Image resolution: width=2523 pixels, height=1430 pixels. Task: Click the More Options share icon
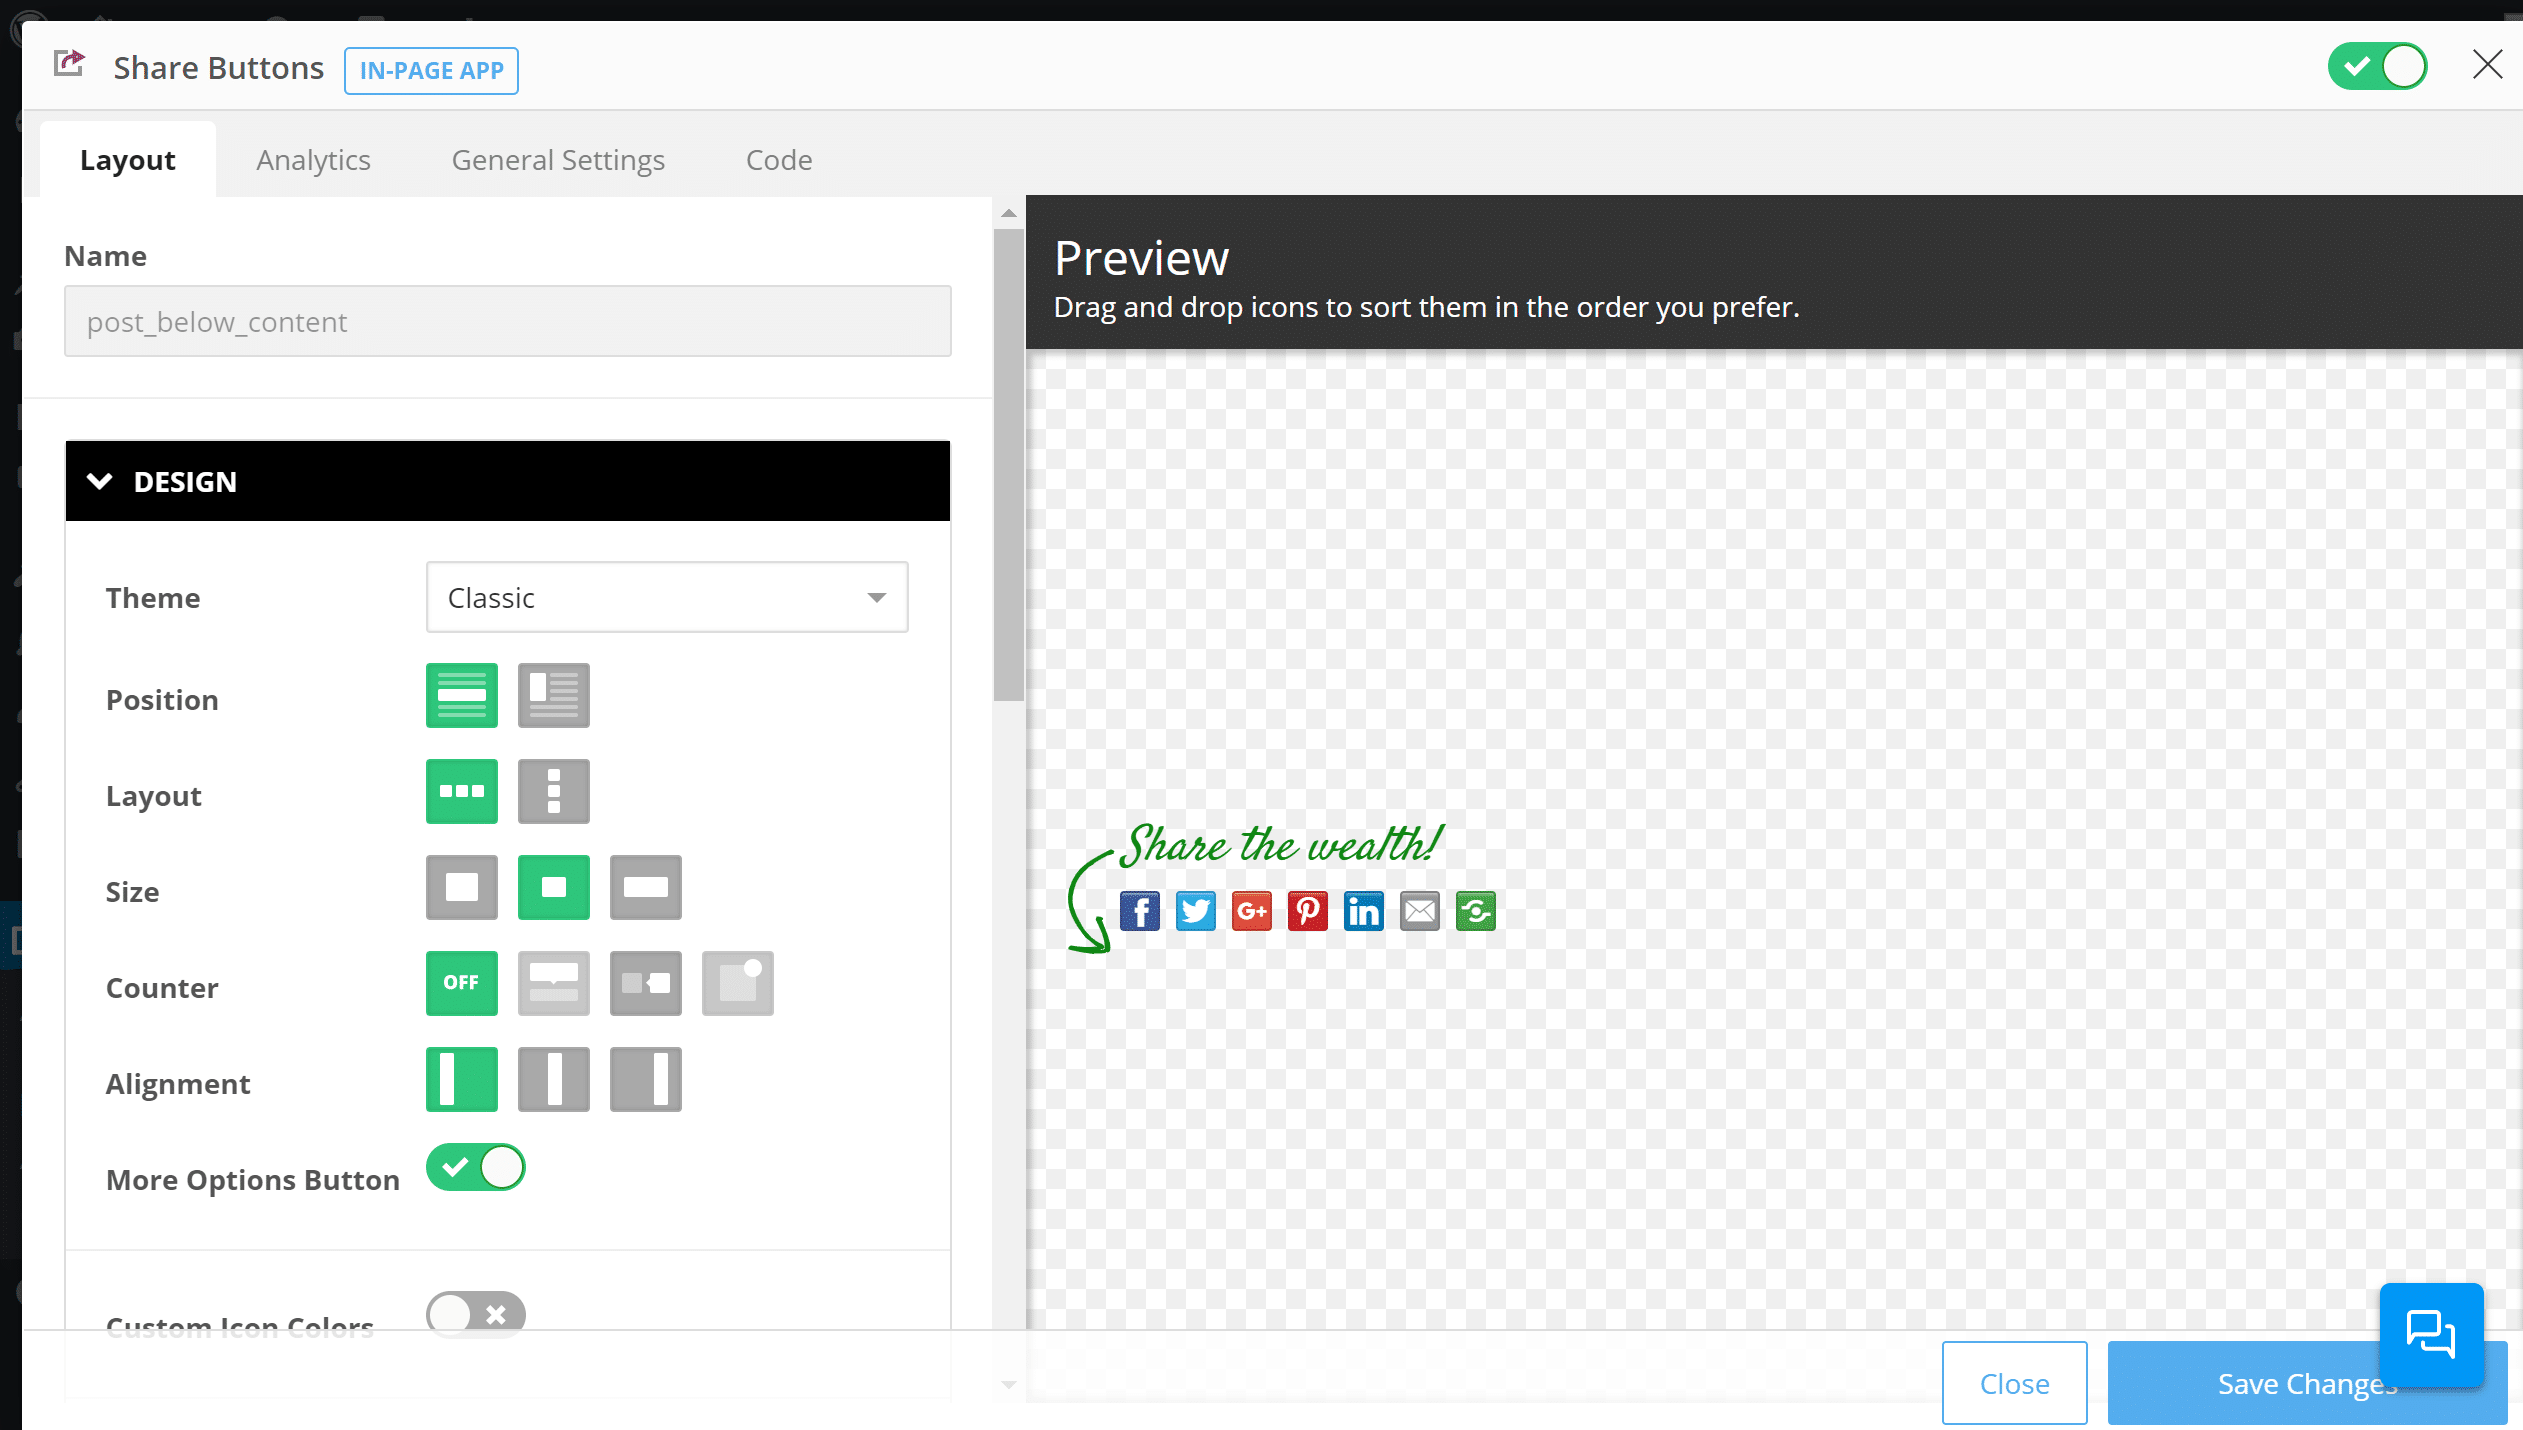[1475, 910]
